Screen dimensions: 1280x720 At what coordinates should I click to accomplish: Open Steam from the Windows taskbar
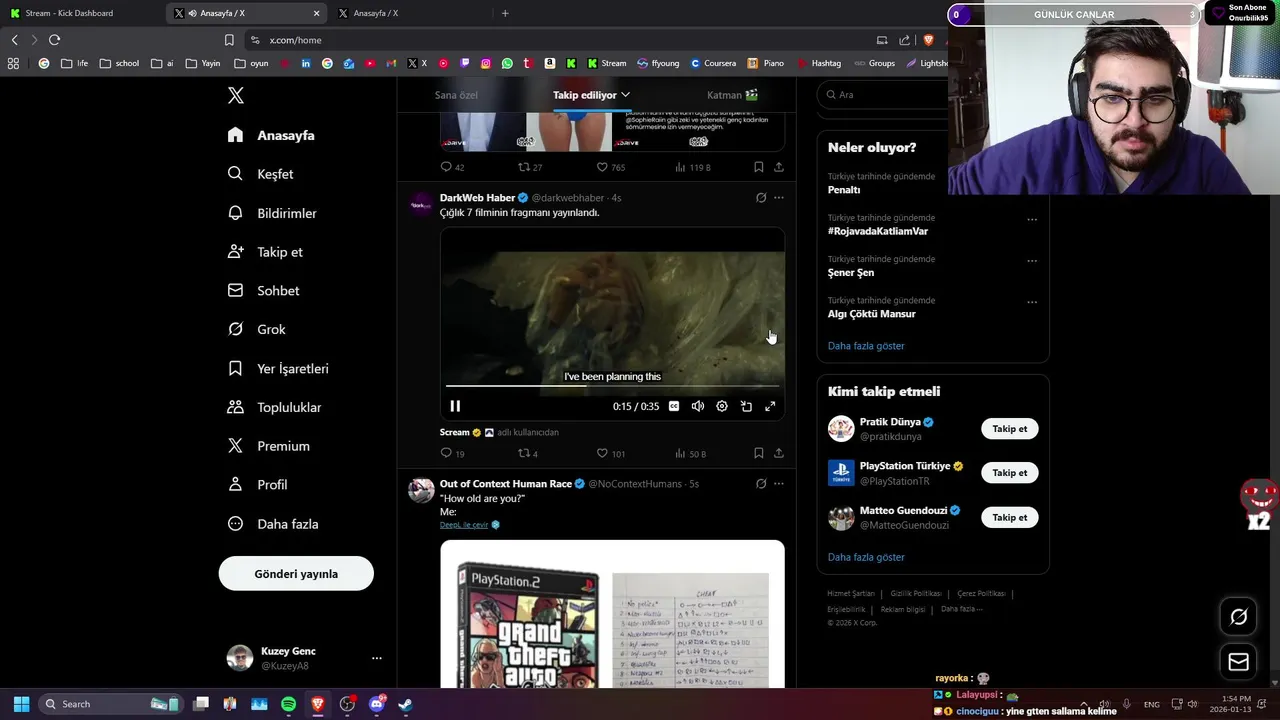(x=405, y=704)
